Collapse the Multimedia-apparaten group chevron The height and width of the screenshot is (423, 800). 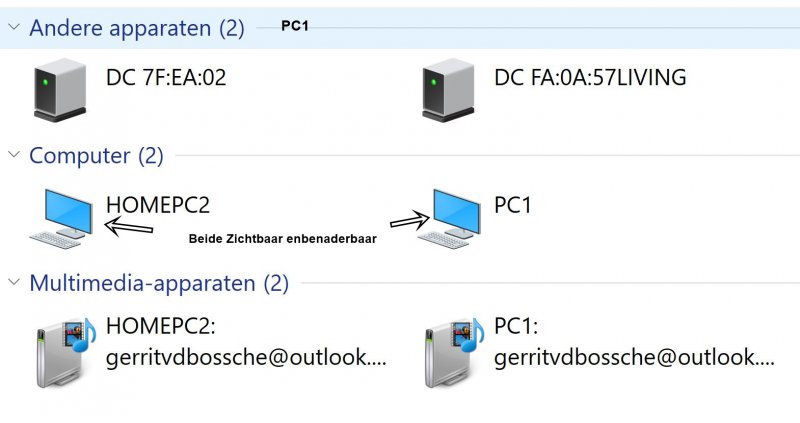[x=14, y=283]
